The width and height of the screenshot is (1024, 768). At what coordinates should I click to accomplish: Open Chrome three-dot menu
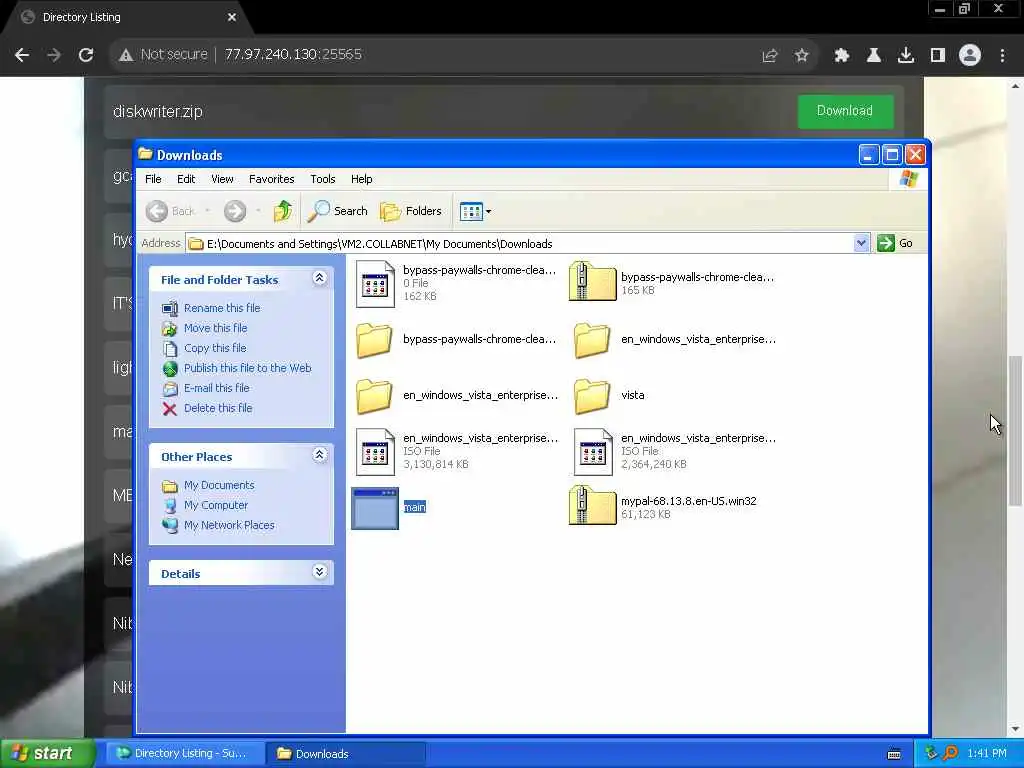coord(1002,56)
